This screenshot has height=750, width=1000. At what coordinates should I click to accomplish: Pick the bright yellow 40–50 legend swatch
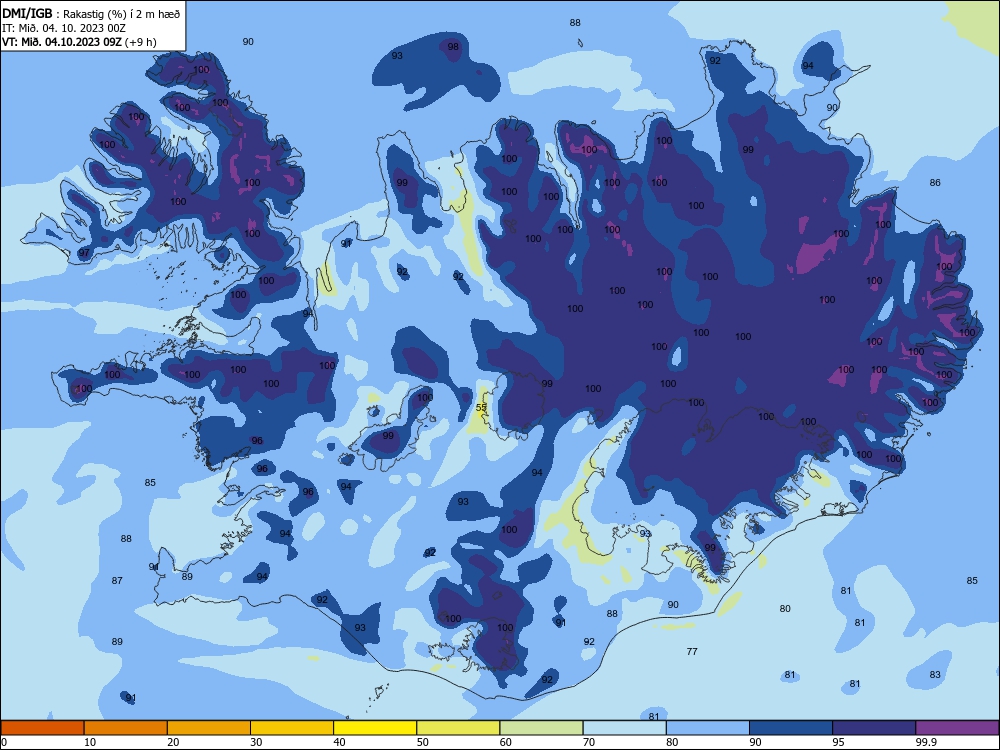tap(375, 728)
